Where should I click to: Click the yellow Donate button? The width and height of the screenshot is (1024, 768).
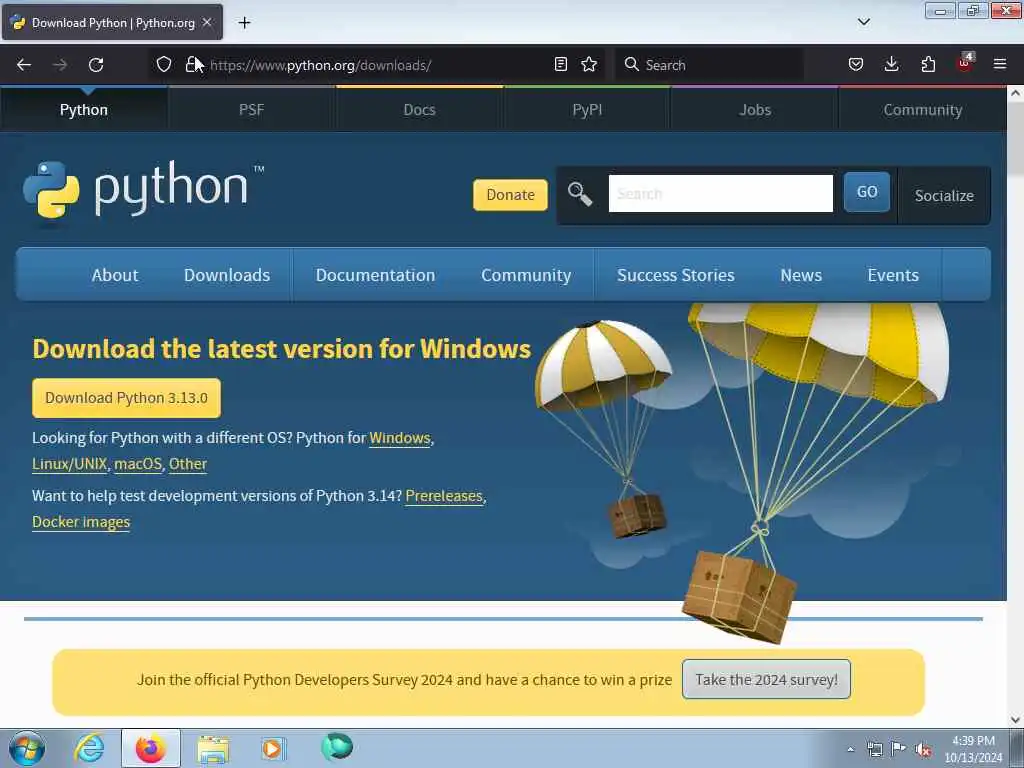pos(510,195)
